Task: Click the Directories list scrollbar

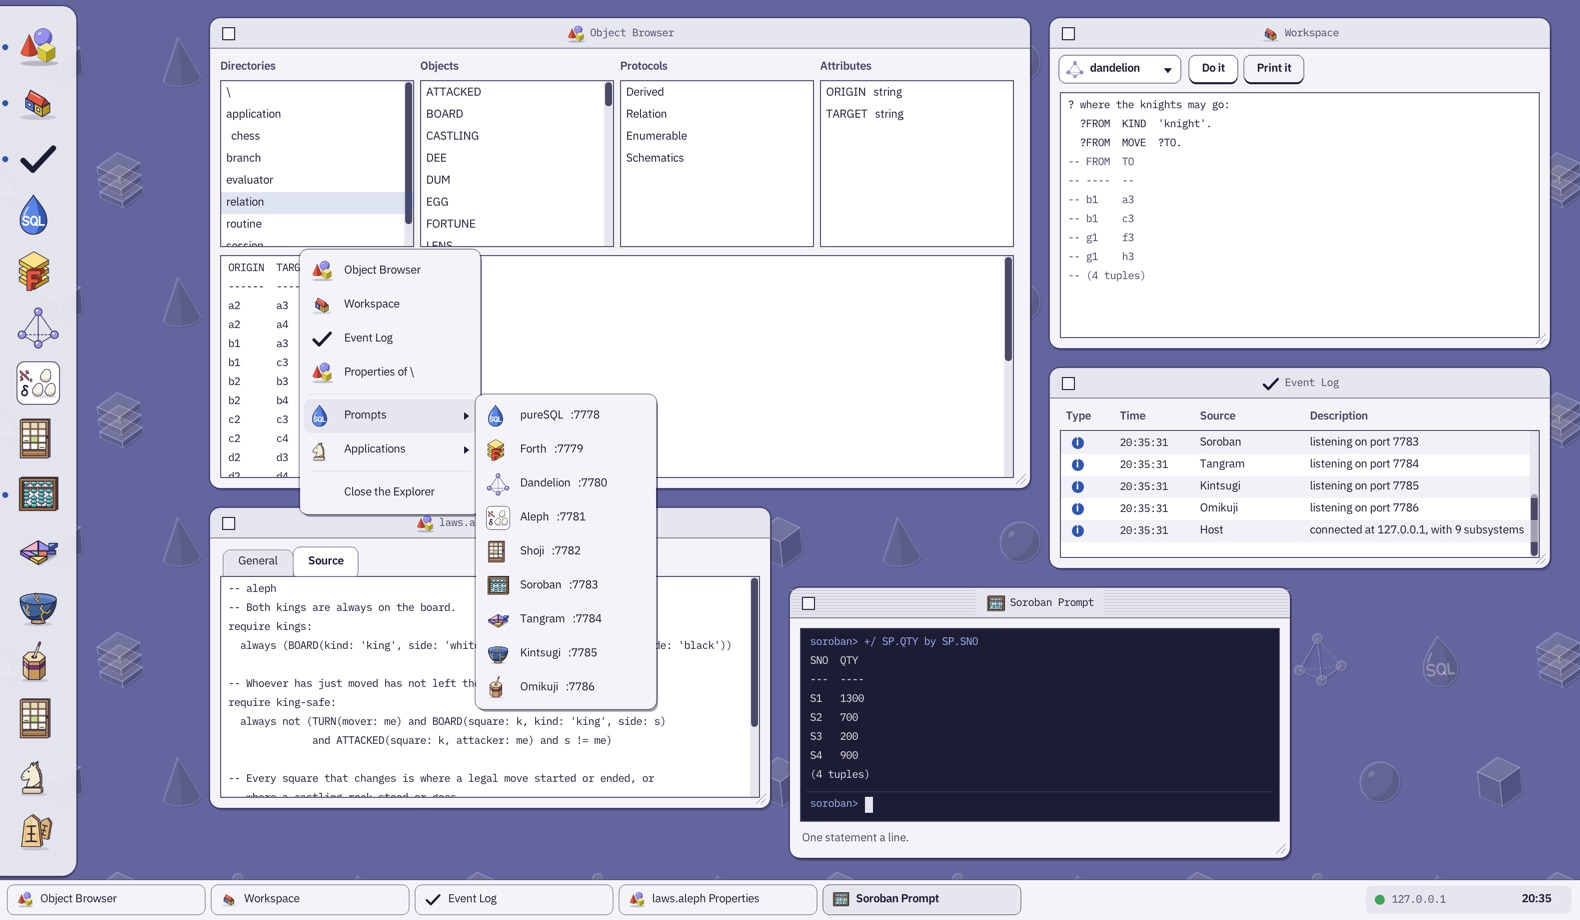Action: (x=408, y=153)
